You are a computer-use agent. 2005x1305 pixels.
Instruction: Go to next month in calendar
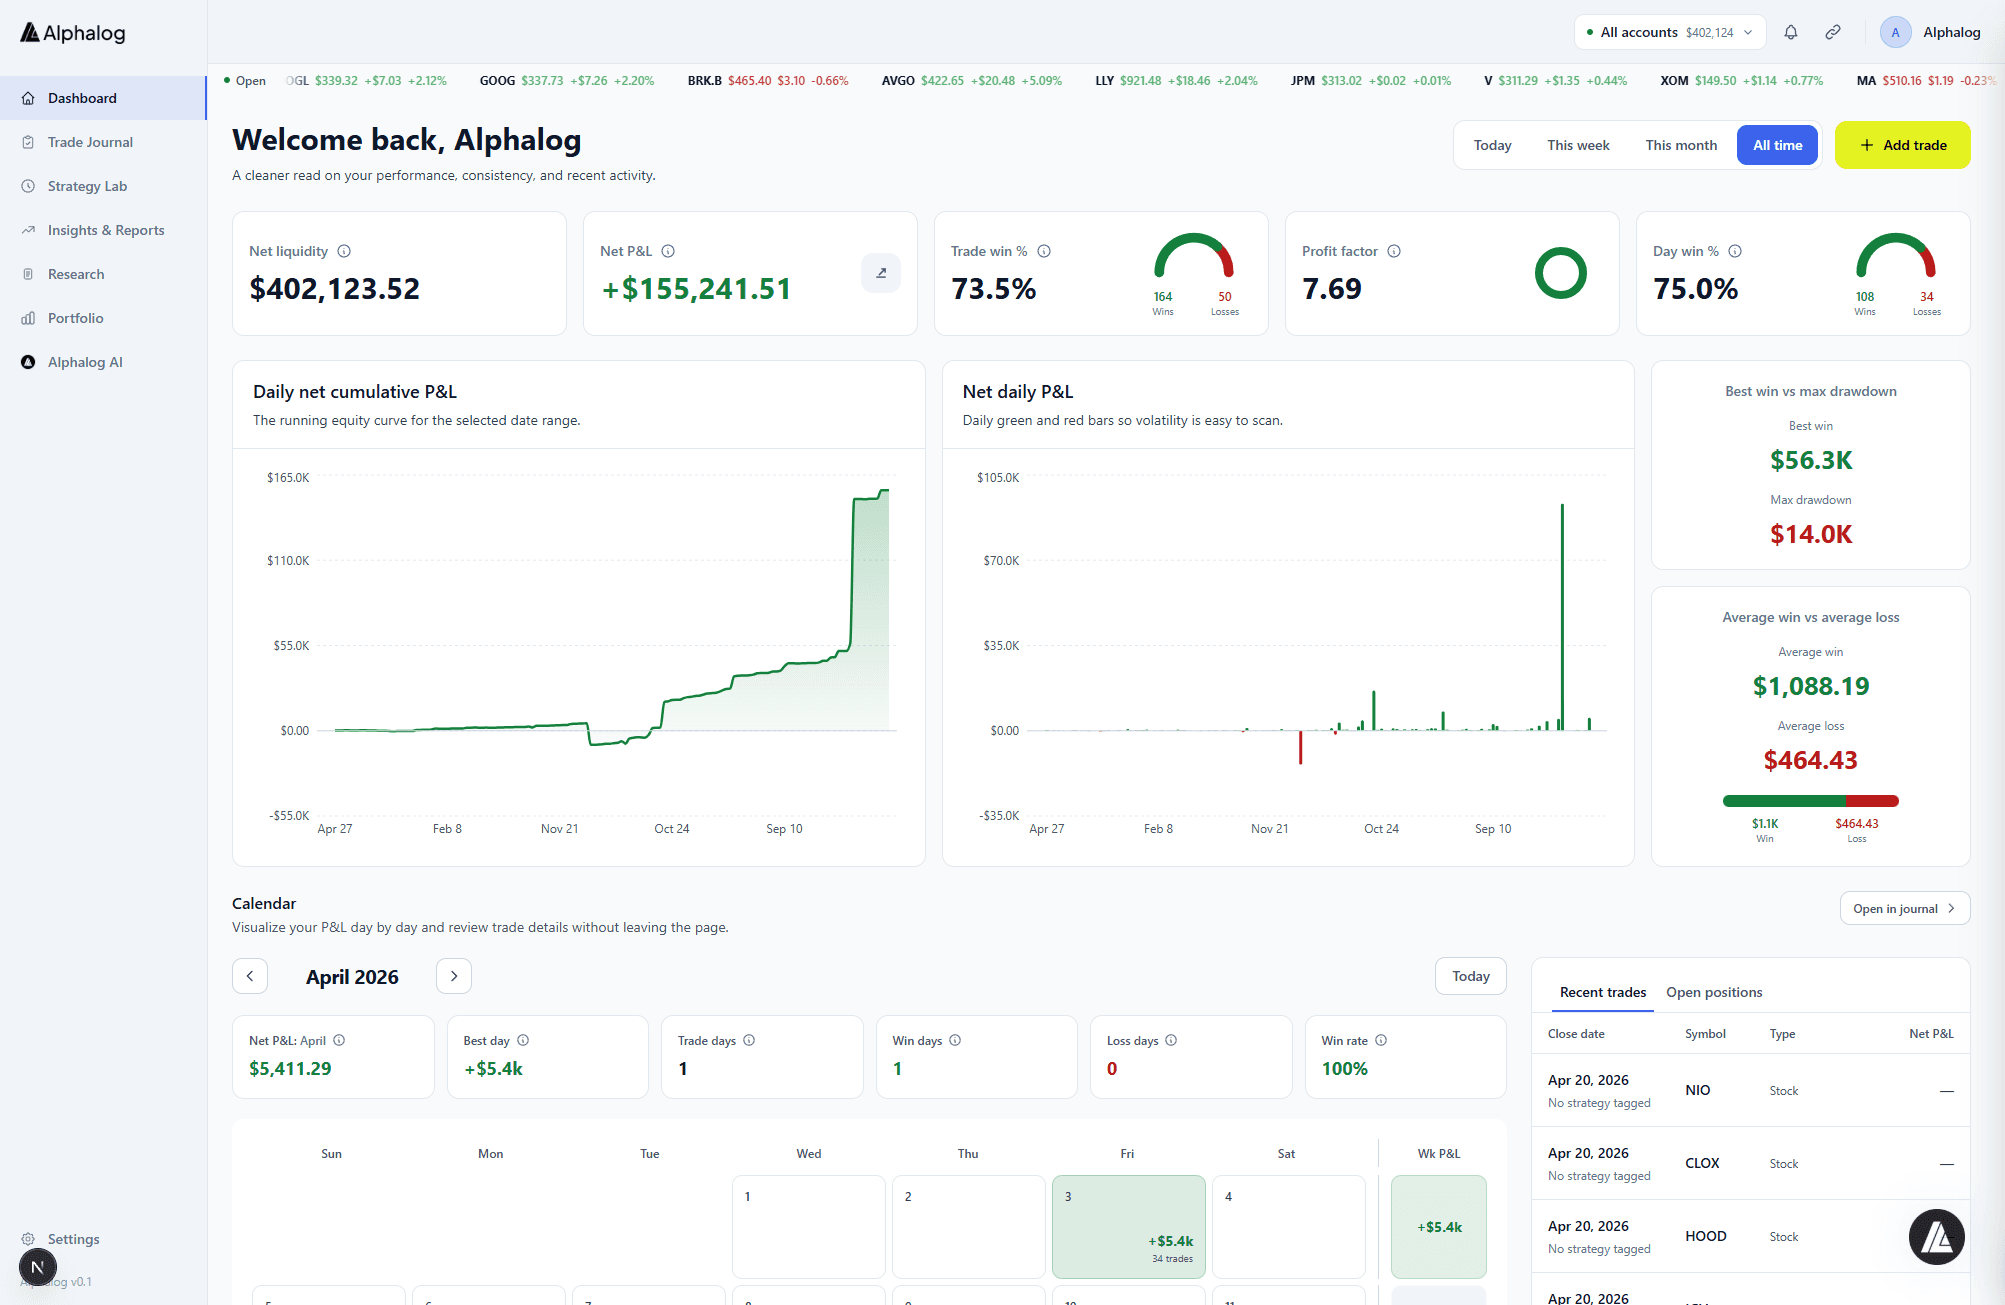454,976
